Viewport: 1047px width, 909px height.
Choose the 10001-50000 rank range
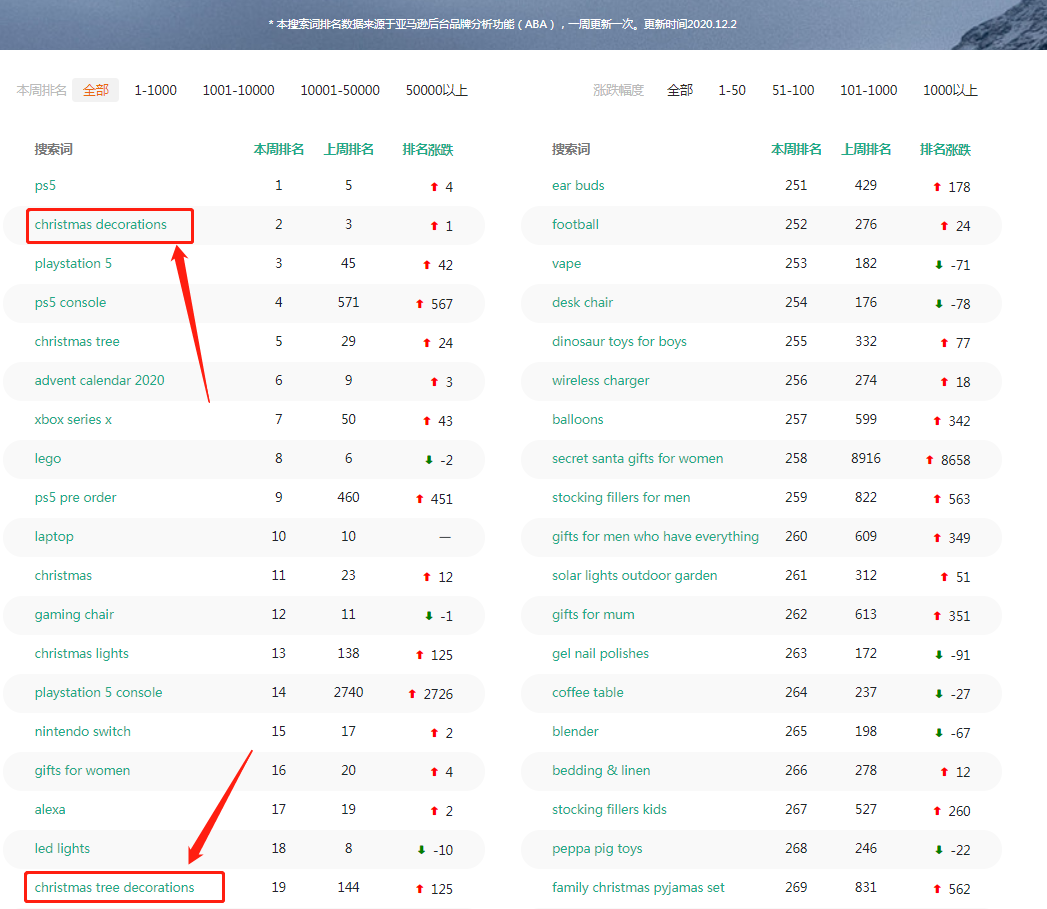340,90
